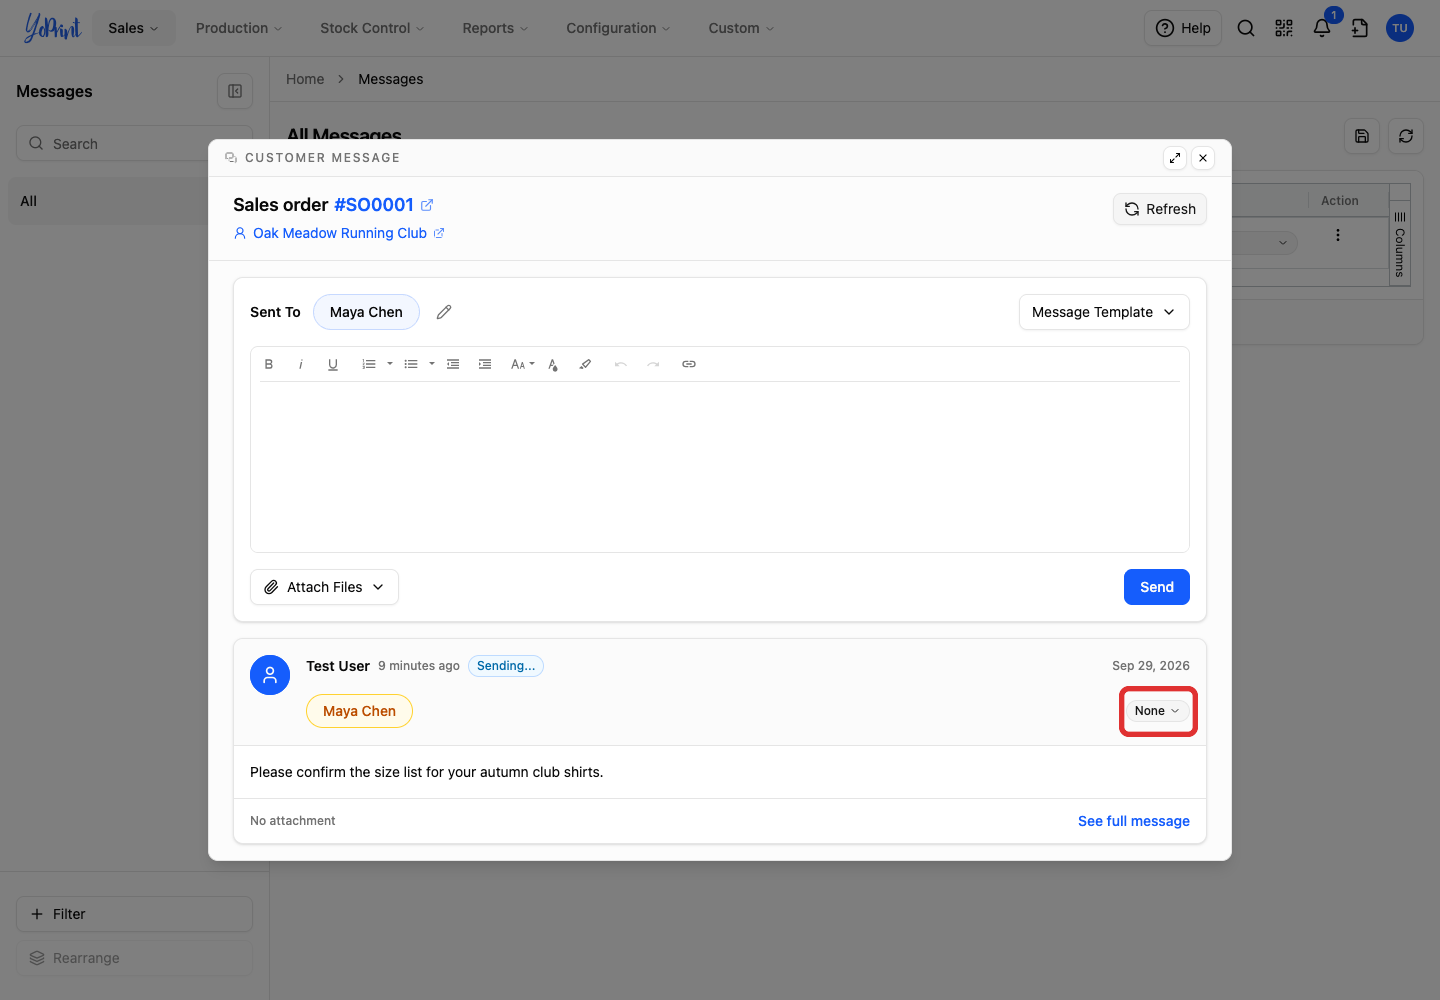Save view icon on Messages page
The width and height of the screenshot is (1440, 1000).
[x=1362, y=136]
